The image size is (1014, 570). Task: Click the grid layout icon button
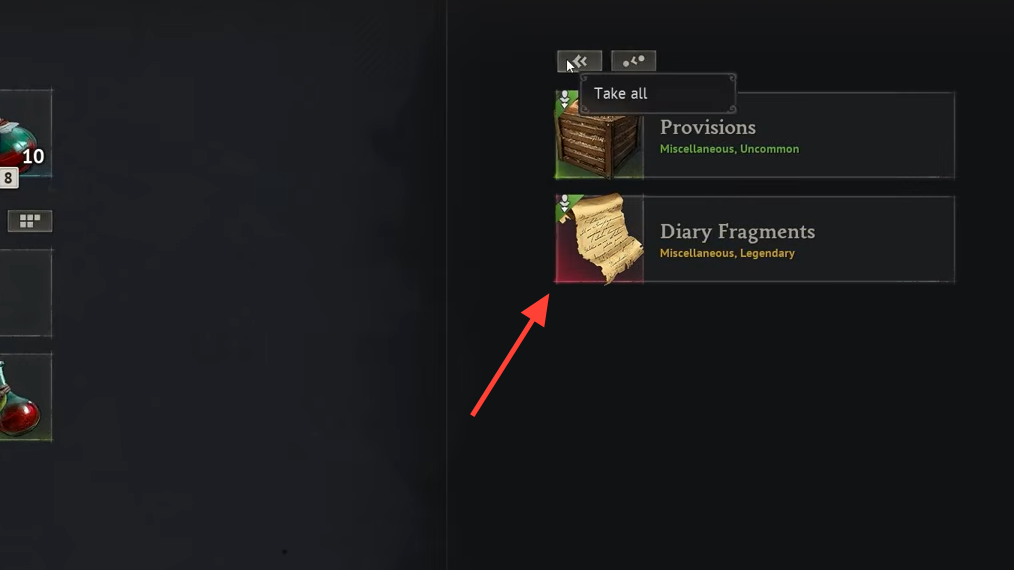(30, 221)
